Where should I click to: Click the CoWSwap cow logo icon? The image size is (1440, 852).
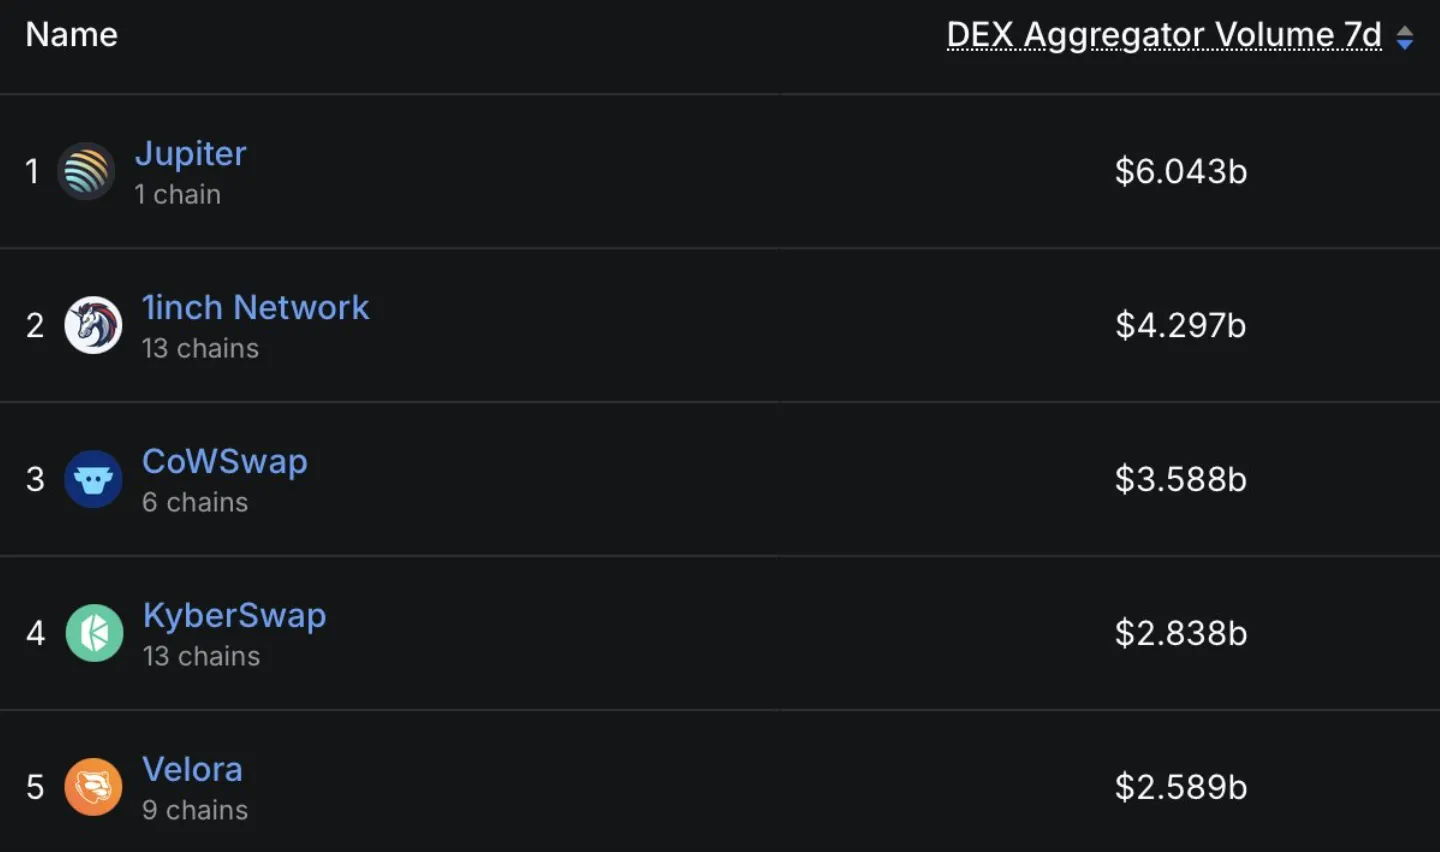pos(93,479)
